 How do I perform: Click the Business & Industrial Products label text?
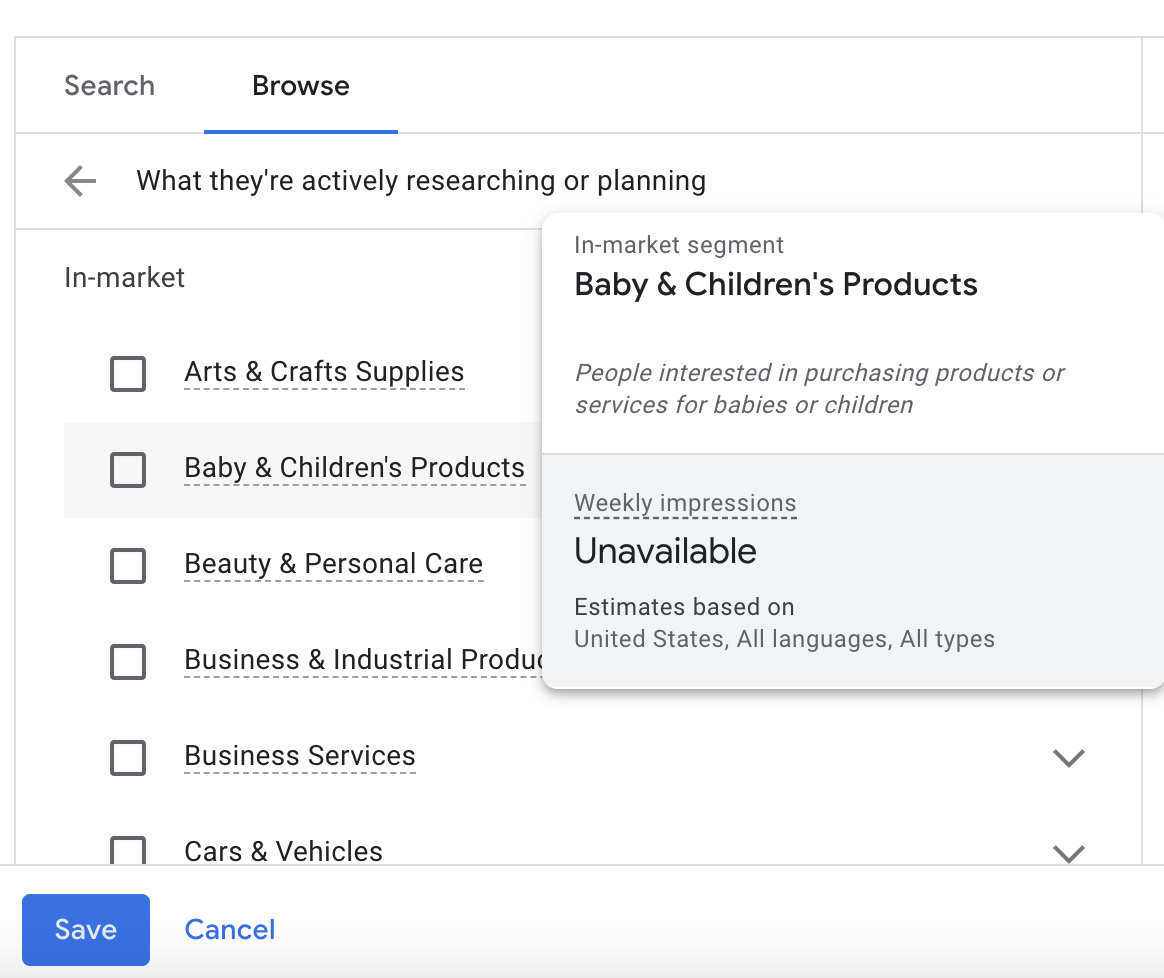(x=362, y=660)
